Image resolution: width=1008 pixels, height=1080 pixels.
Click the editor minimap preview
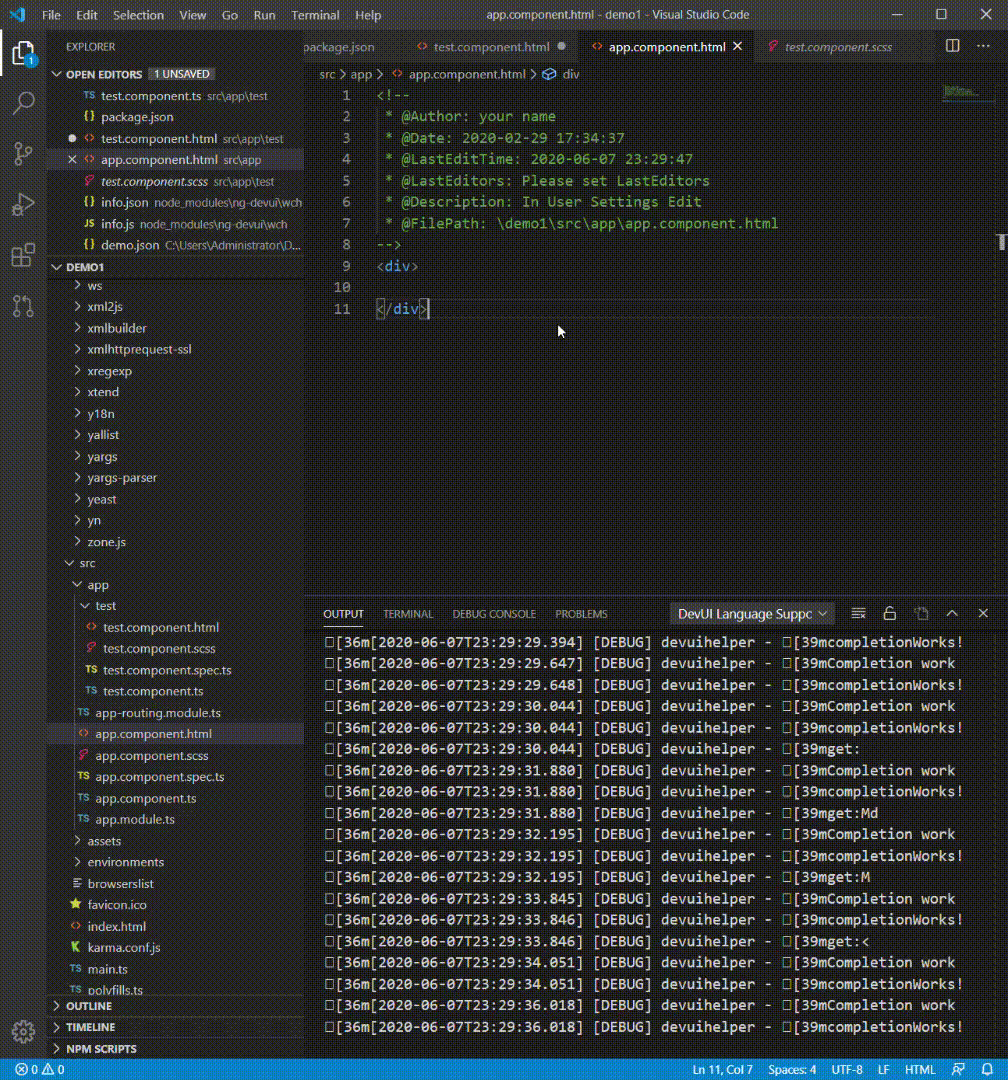click(962, 92)
